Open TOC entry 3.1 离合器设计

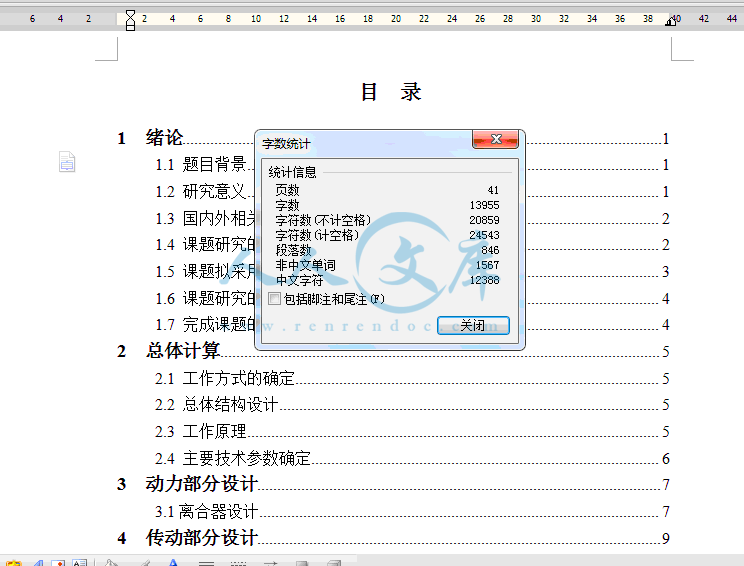click(412, 511)
